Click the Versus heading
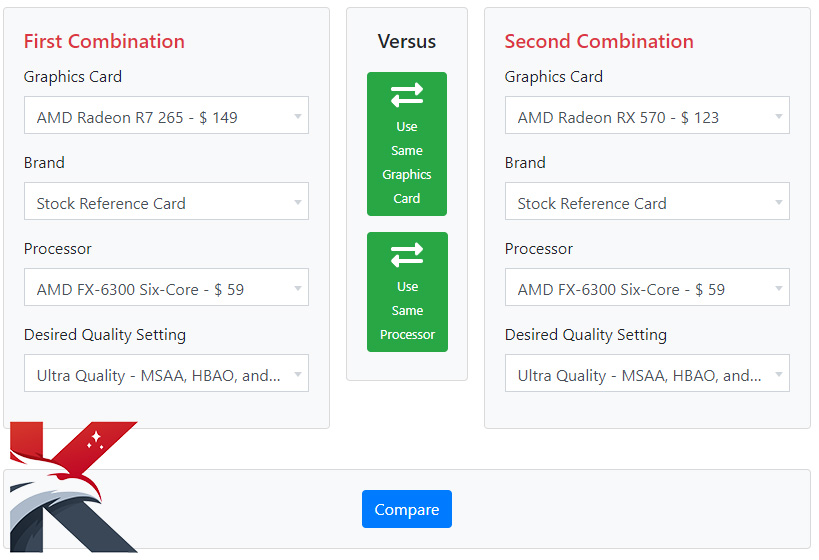Screen dimensions: 819x560 [407, 41]
